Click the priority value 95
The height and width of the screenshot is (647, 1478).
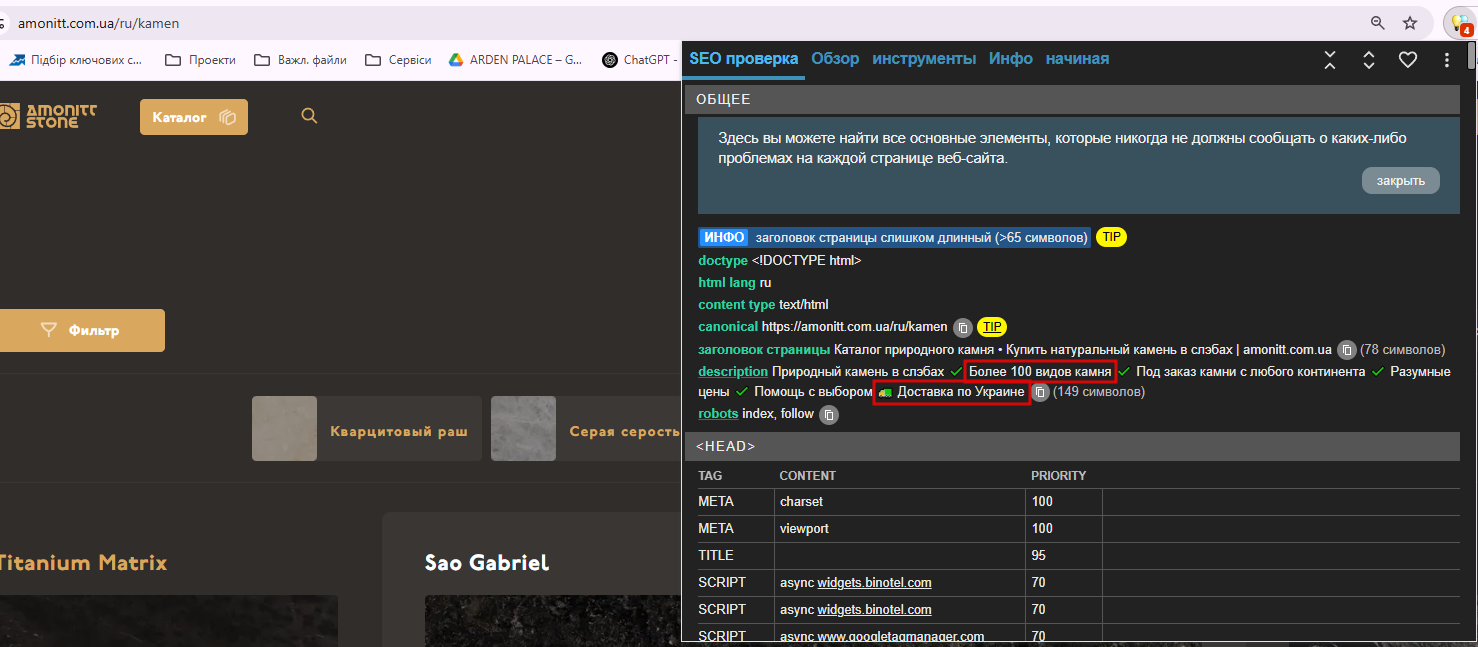(x=1039, y=556)
